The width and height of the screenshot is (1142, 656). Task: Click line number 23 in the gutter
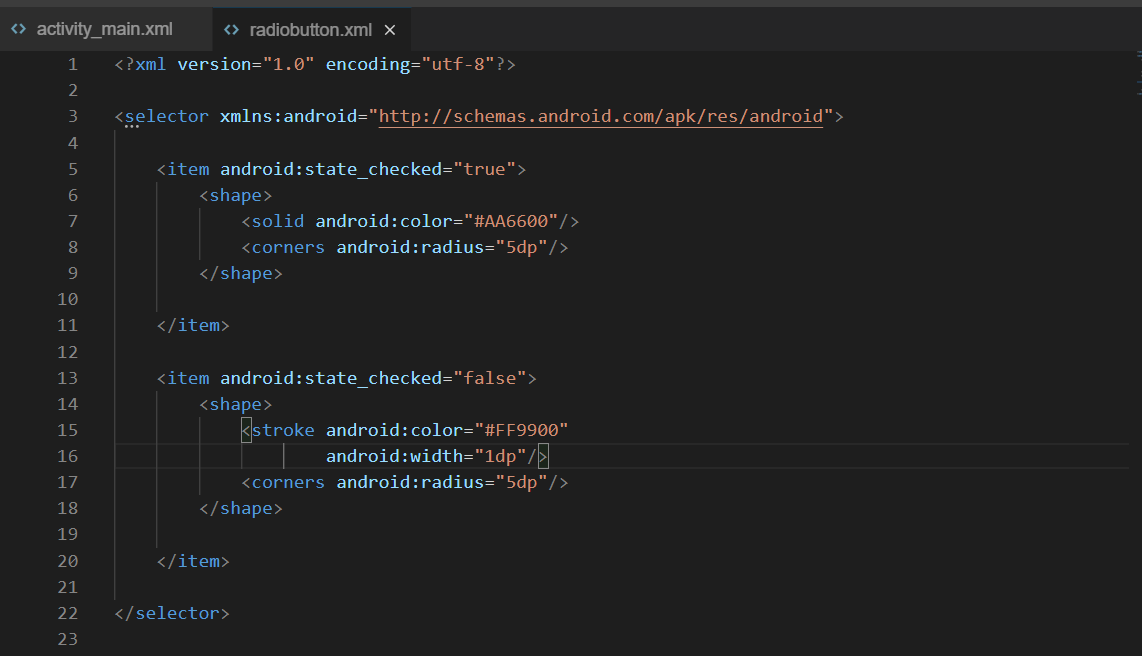68,639
